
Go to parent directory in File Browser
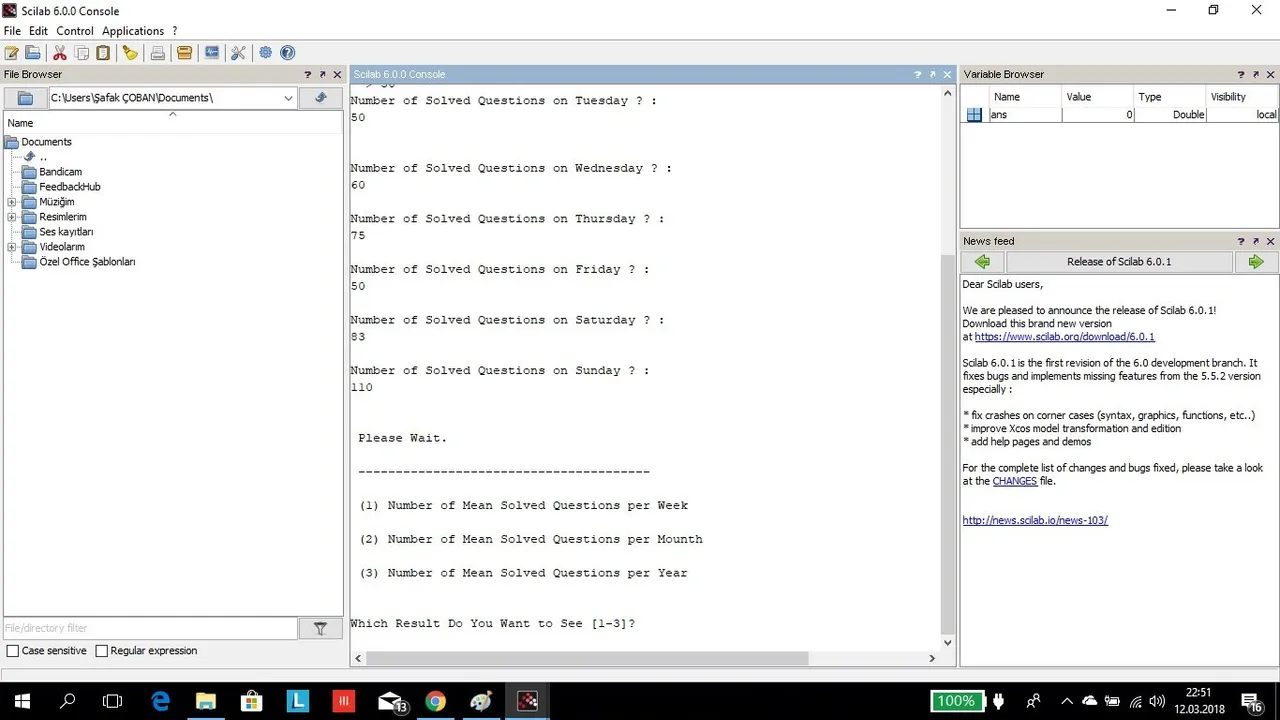click(x=320, y=98)
